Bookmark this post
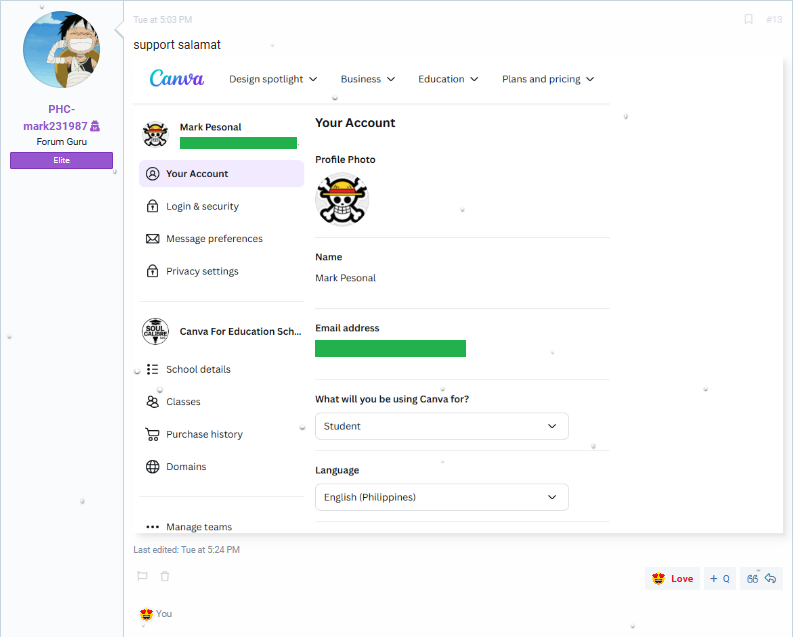 pyautogui.click(x=748, y=19)
